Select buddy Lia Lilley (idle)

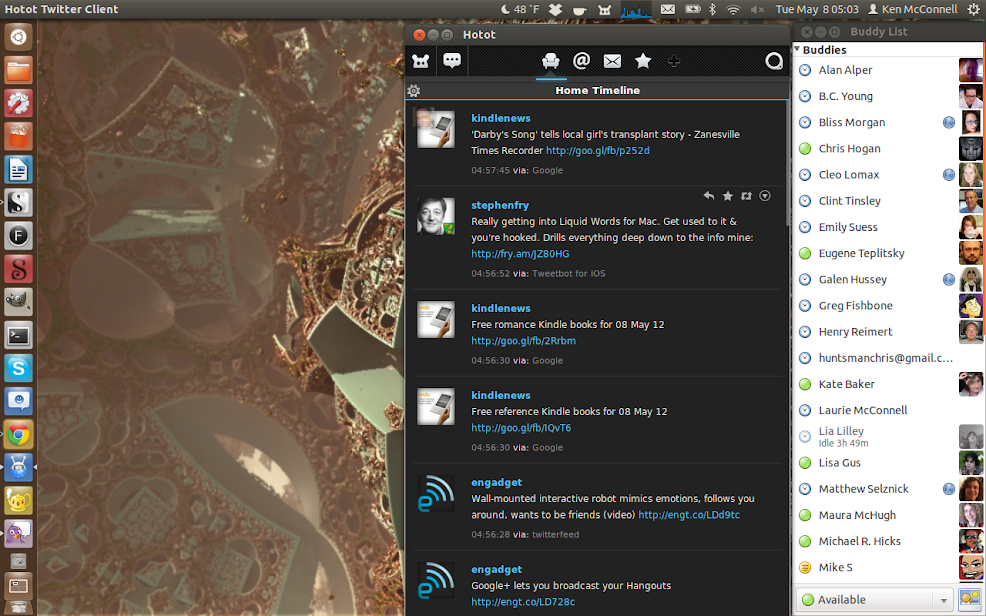pos(889,436)
